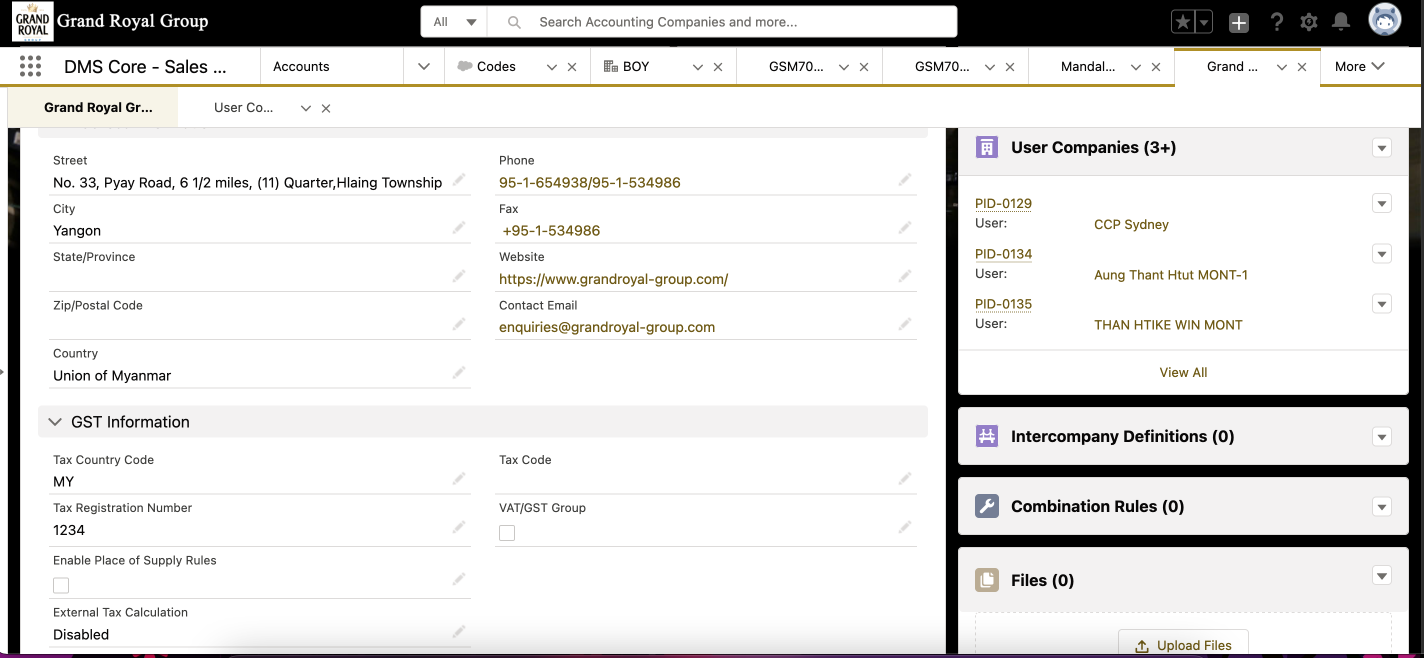Switch to the Mandal... tab
Screen dimensions: 1424x658
[x=1088, y=67]
